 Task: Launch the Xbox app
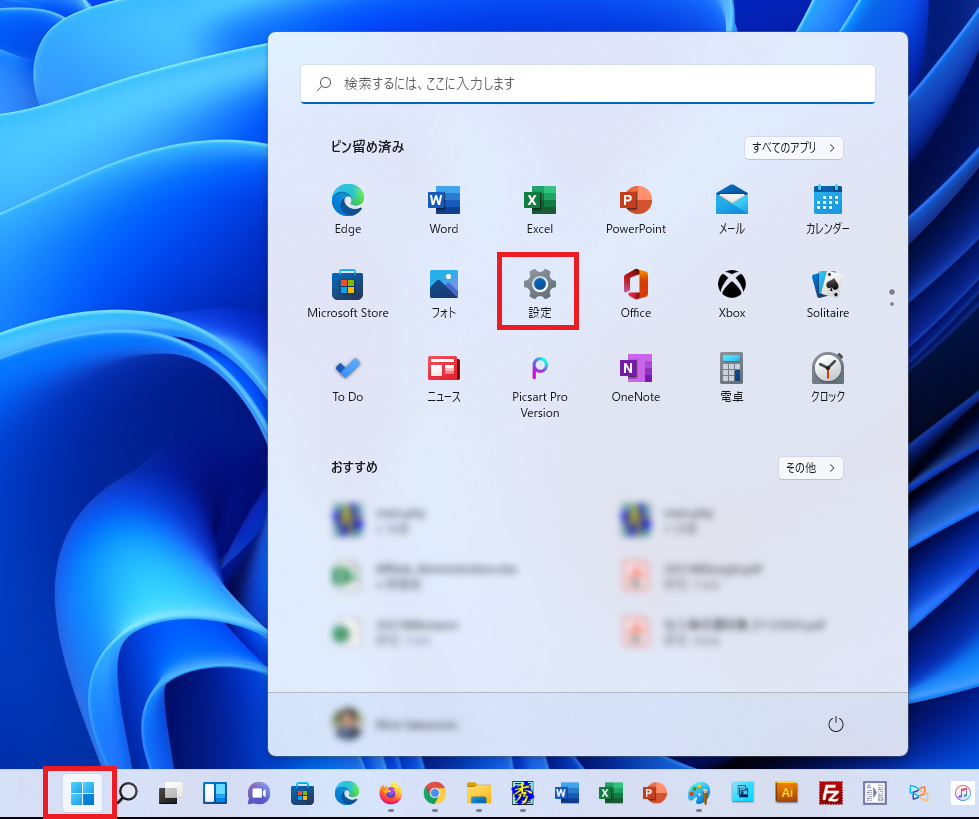(x=732, y=293)
